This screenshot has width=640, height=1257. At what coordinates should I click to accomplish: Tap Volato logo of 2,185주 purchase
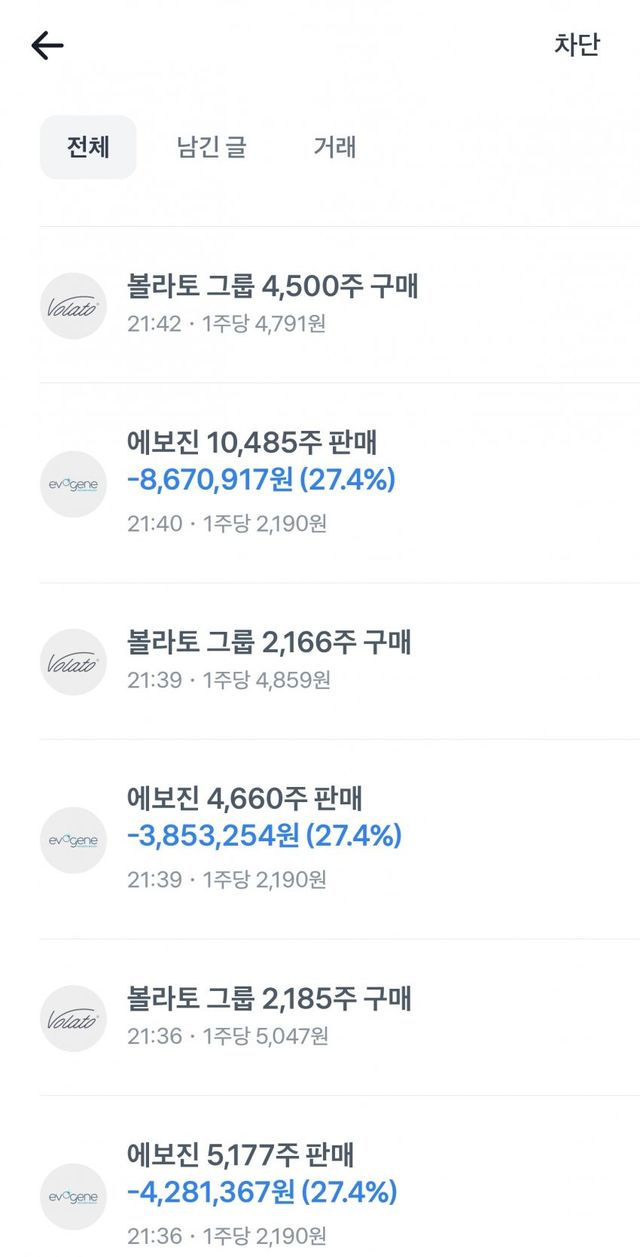(73, 1018)
